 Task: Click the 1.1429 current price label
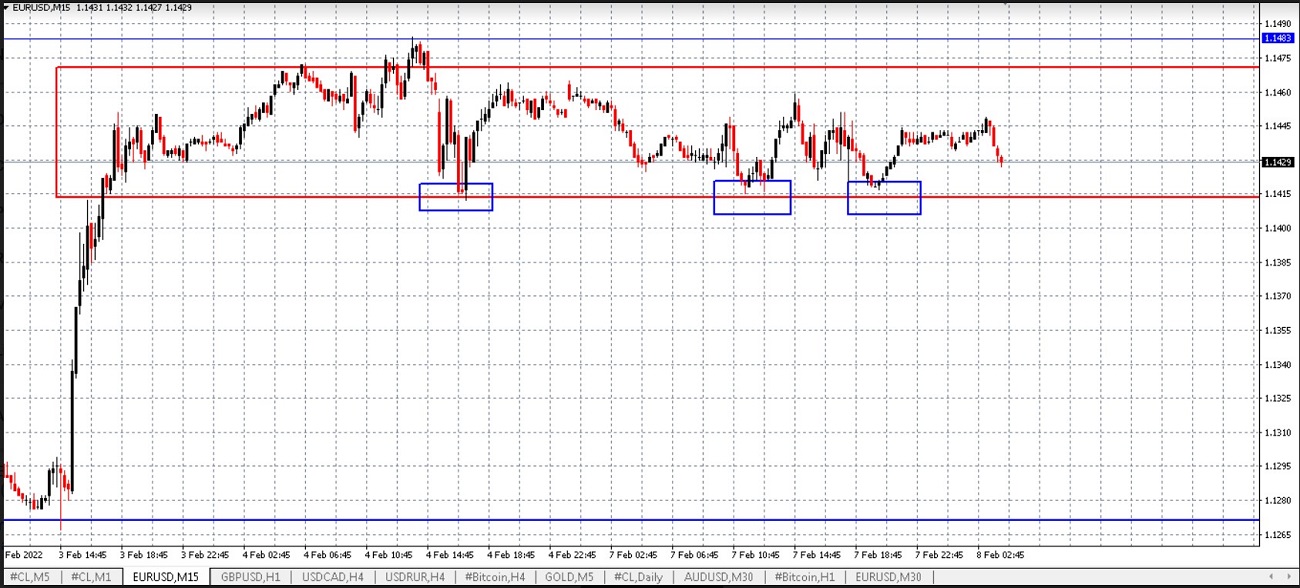point(1278,162)
